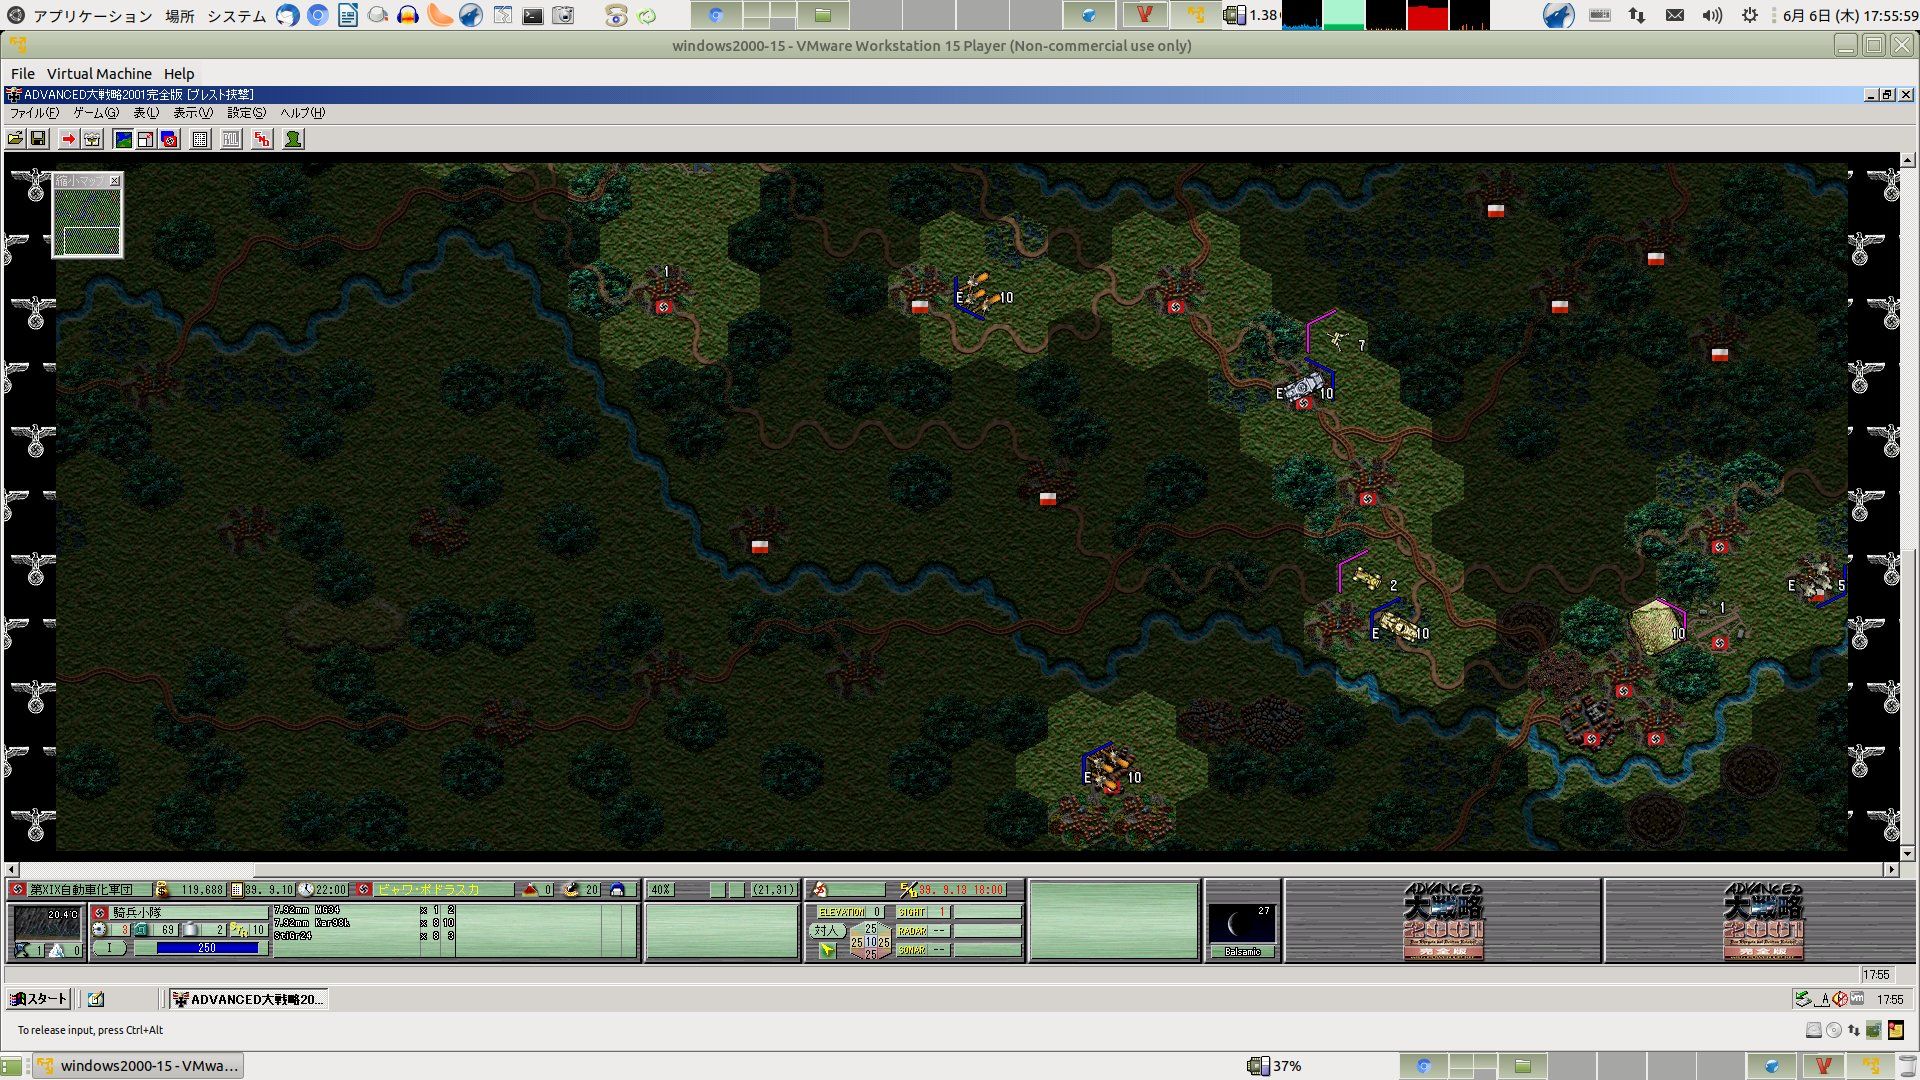
Task: Click the windows2000-15 VMware button in bottom panel
Action: pos(139,1066)
